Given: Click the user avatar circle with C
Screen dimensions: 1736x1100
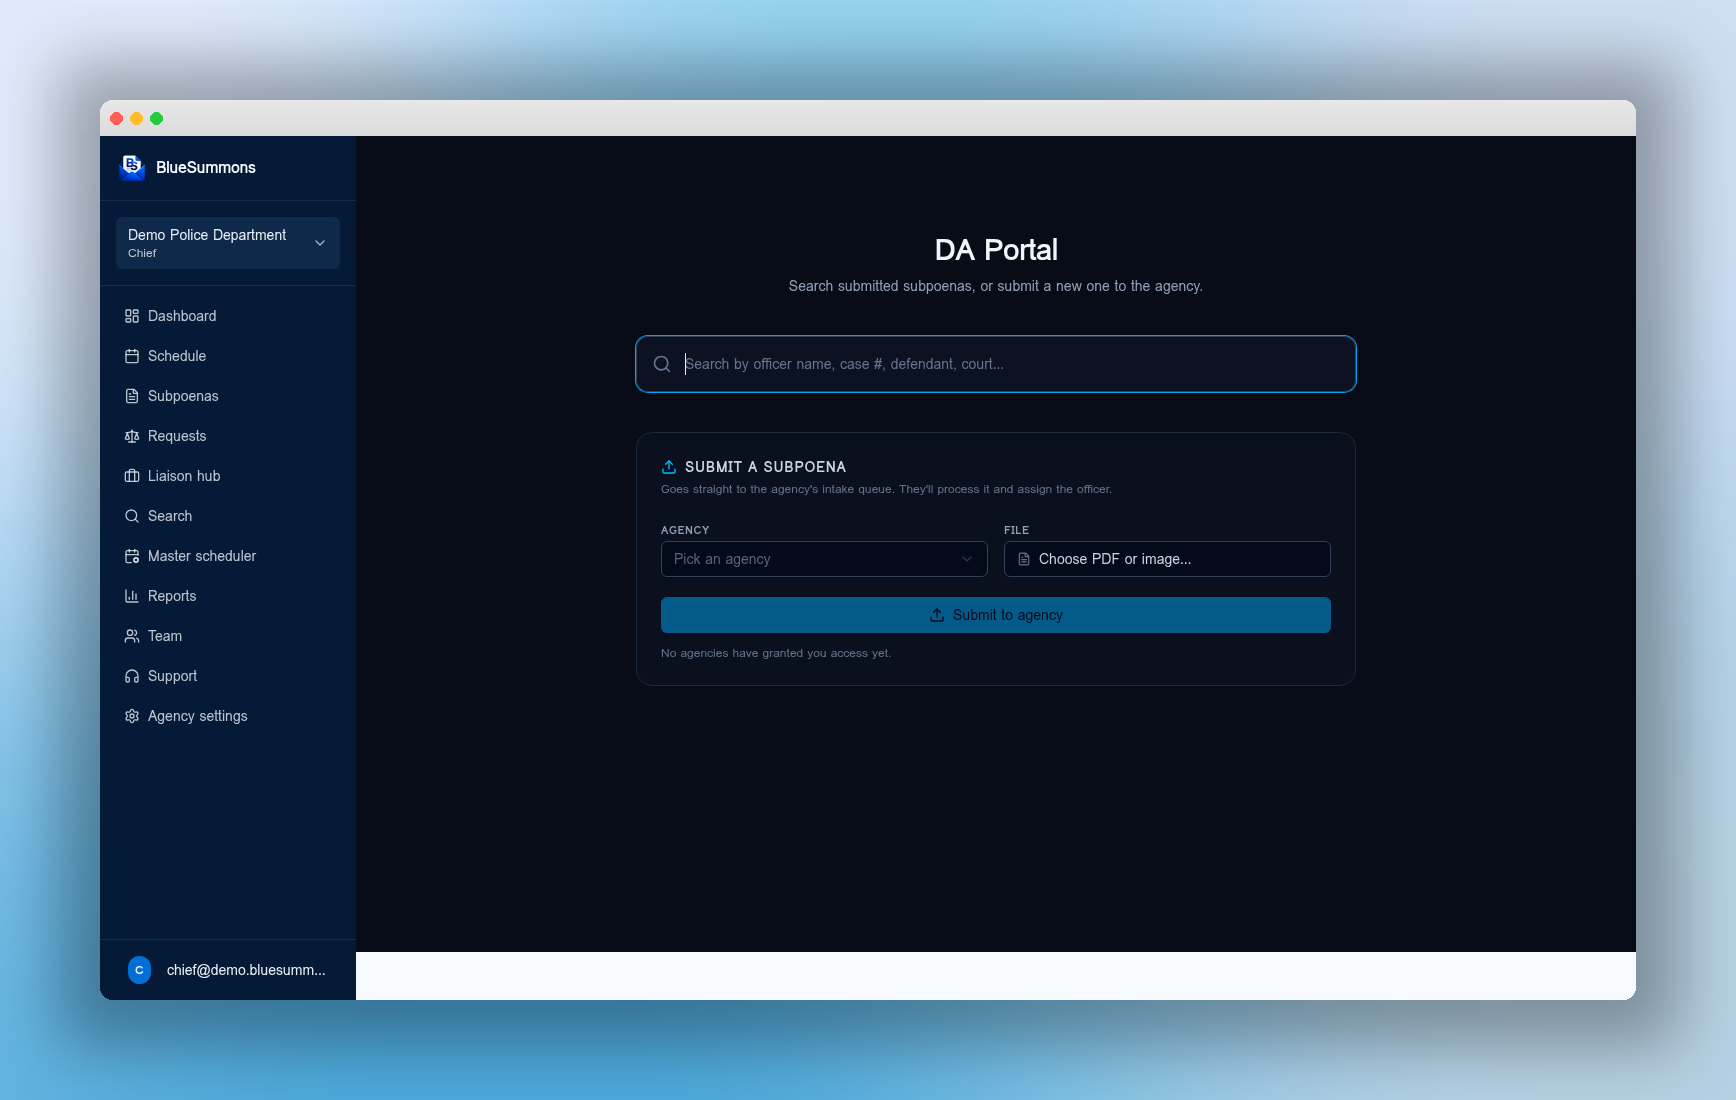Looking at the screenshot, I should click(x=139, y=970).
